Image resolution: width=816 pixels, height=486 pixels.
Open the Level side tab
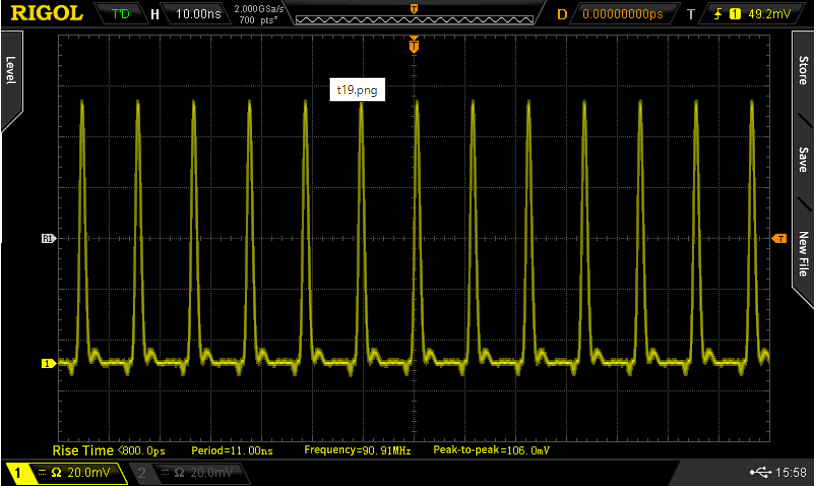pyautogui.click(x=11, y=70)
